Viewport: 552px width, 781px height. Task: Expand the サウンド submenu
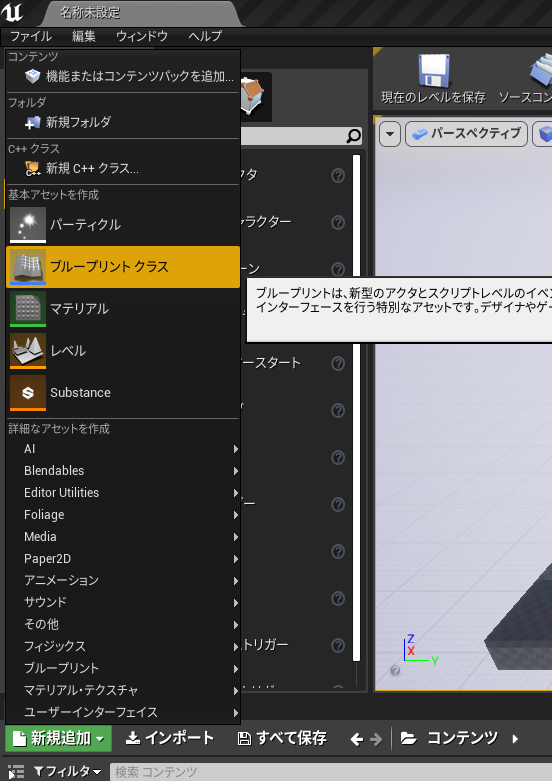click(123, 603)
